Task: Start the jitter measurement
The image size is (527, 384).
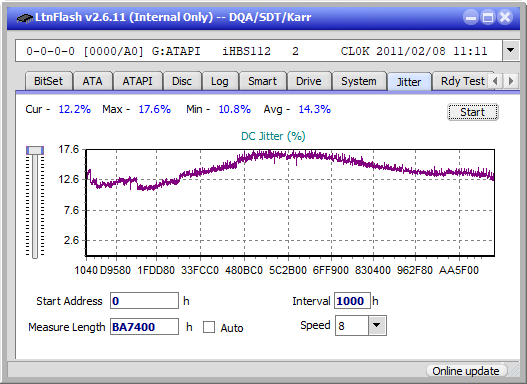Action: coord(473,112)
